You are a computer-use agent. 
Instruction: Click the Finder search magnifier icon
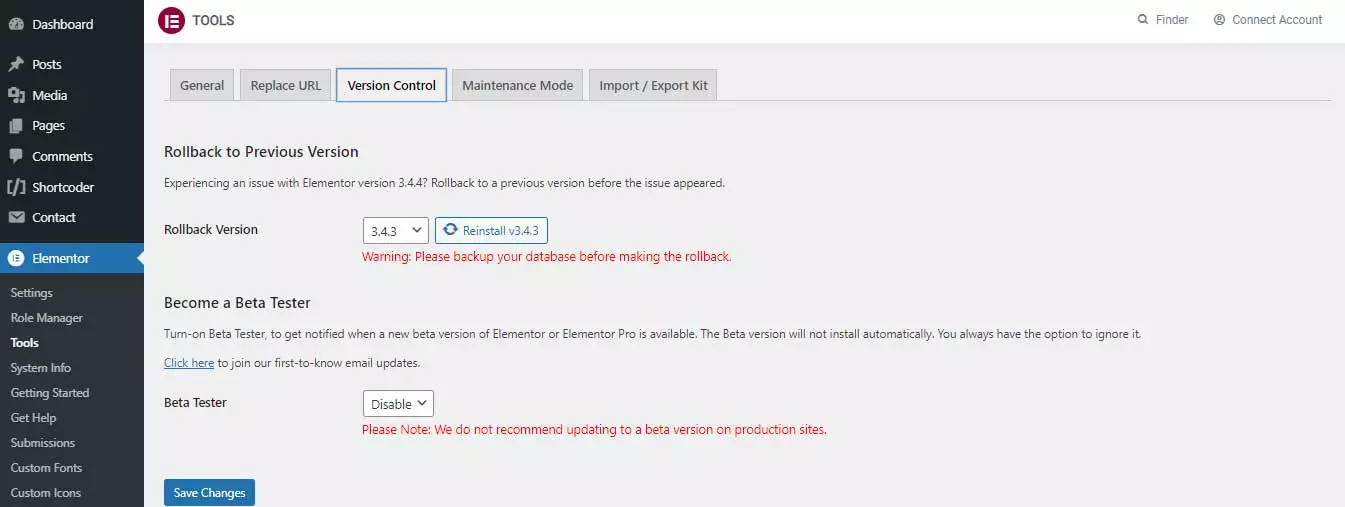[x=1143, y=20]
